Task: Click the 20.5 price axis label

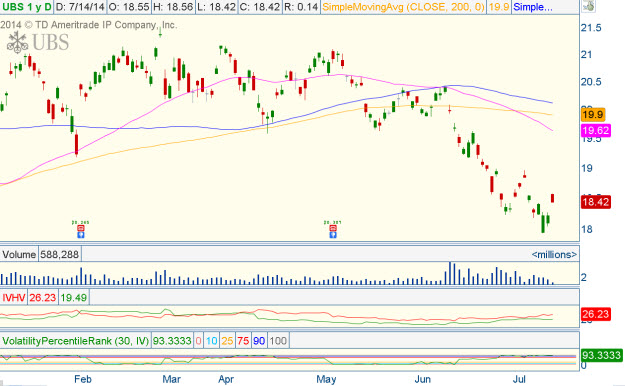Action: tap(591, 82)
